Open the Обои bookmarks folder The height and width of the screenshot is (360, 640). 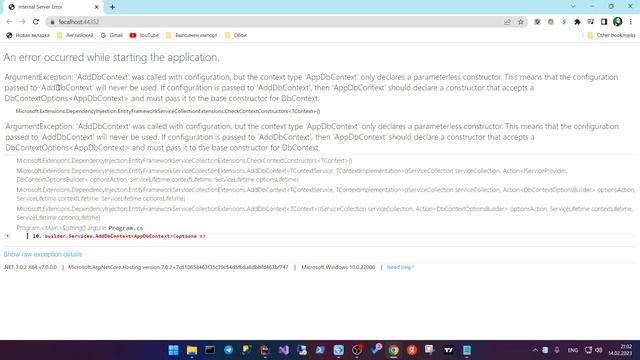[236, 36]
